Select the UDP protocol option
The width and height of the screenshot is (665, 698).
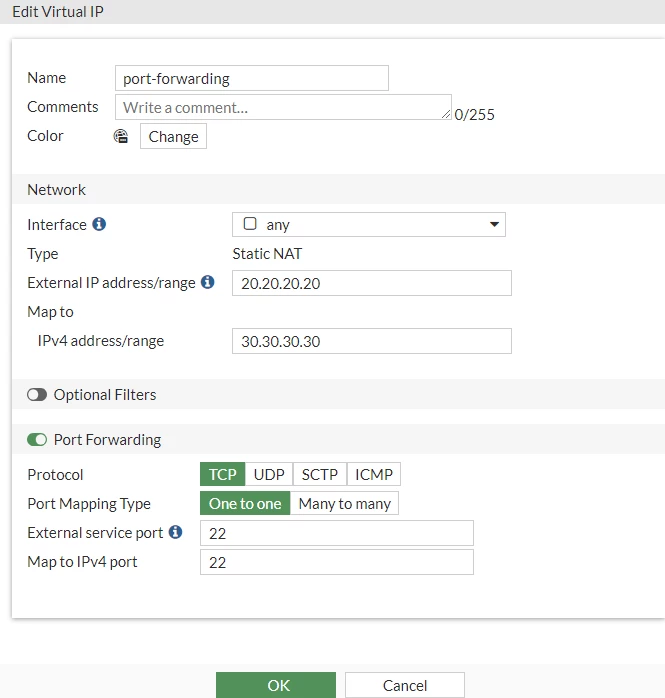coord(269,474)
